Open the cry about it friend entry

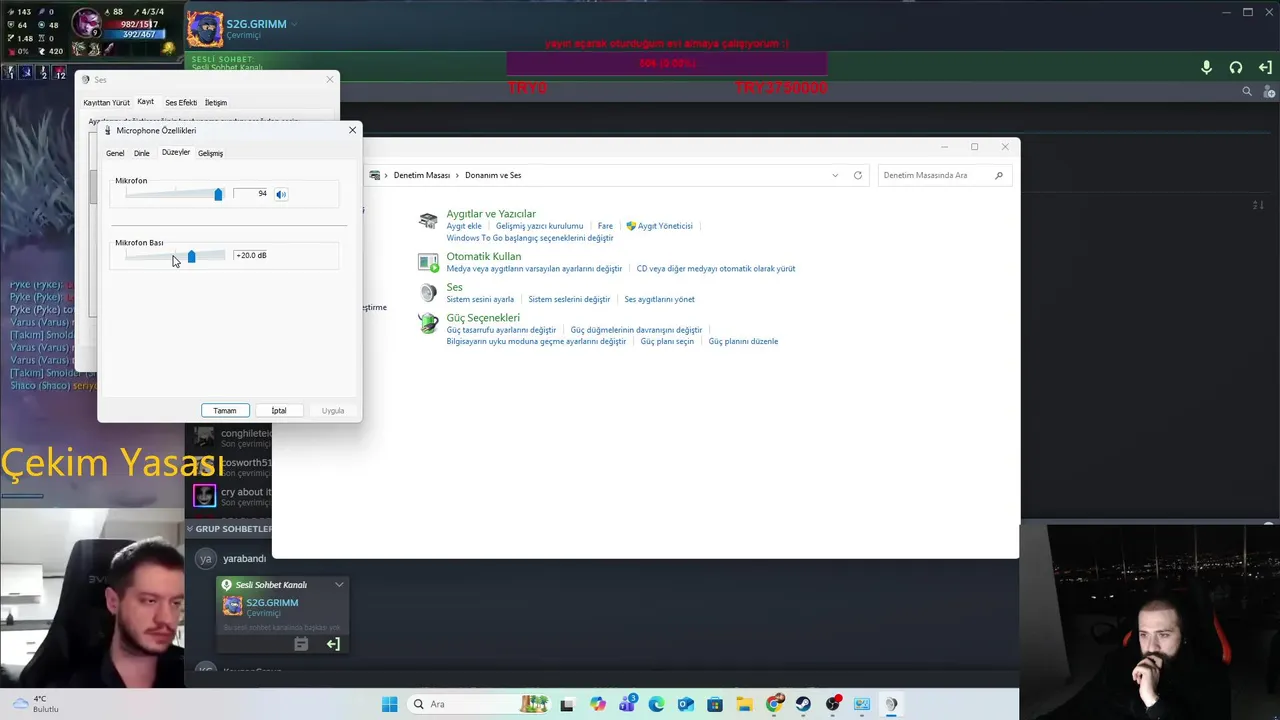click(231, 496)
